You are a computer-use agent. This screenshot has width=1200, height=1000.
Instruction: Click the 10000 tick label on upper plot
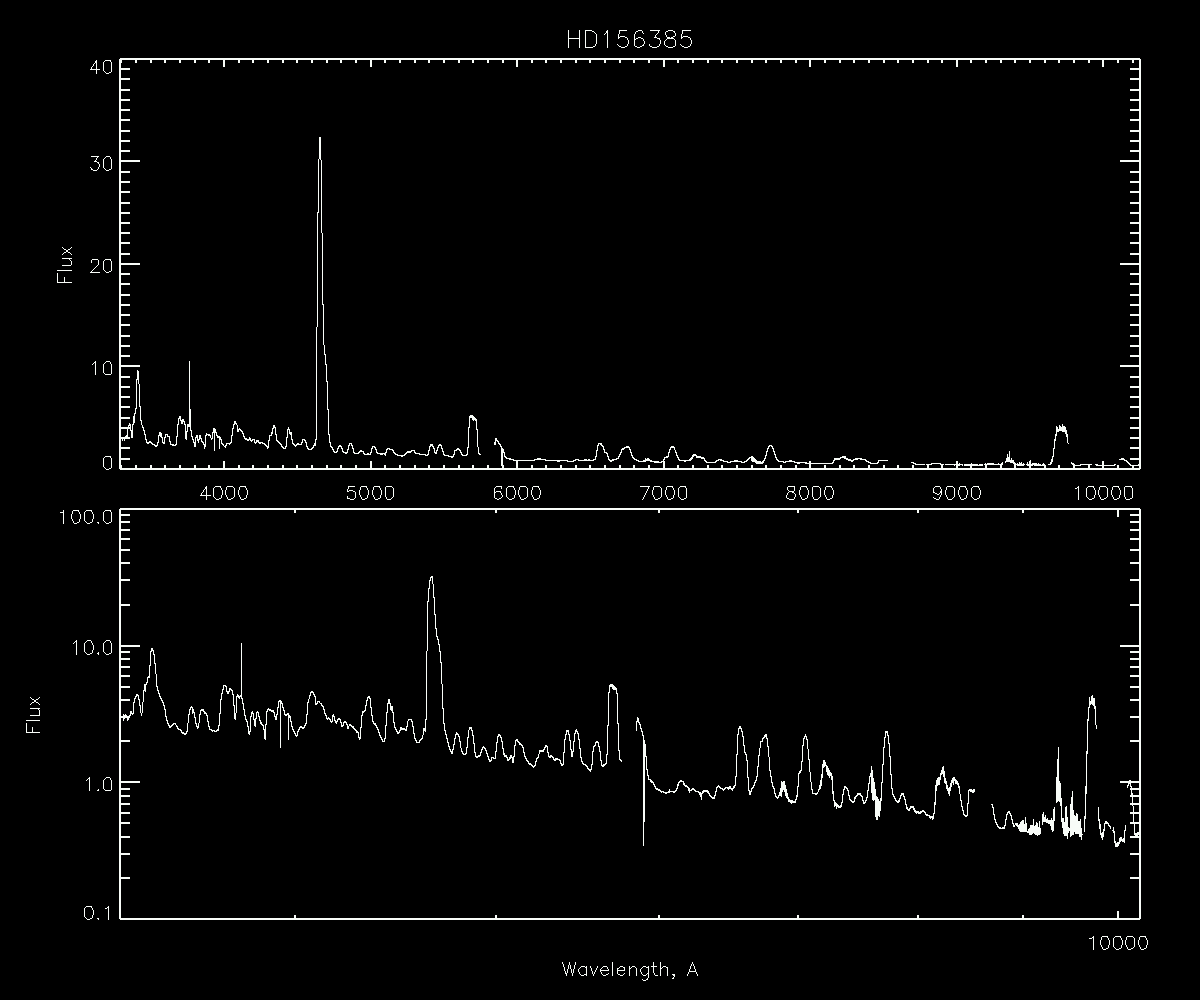point(1104,492)
